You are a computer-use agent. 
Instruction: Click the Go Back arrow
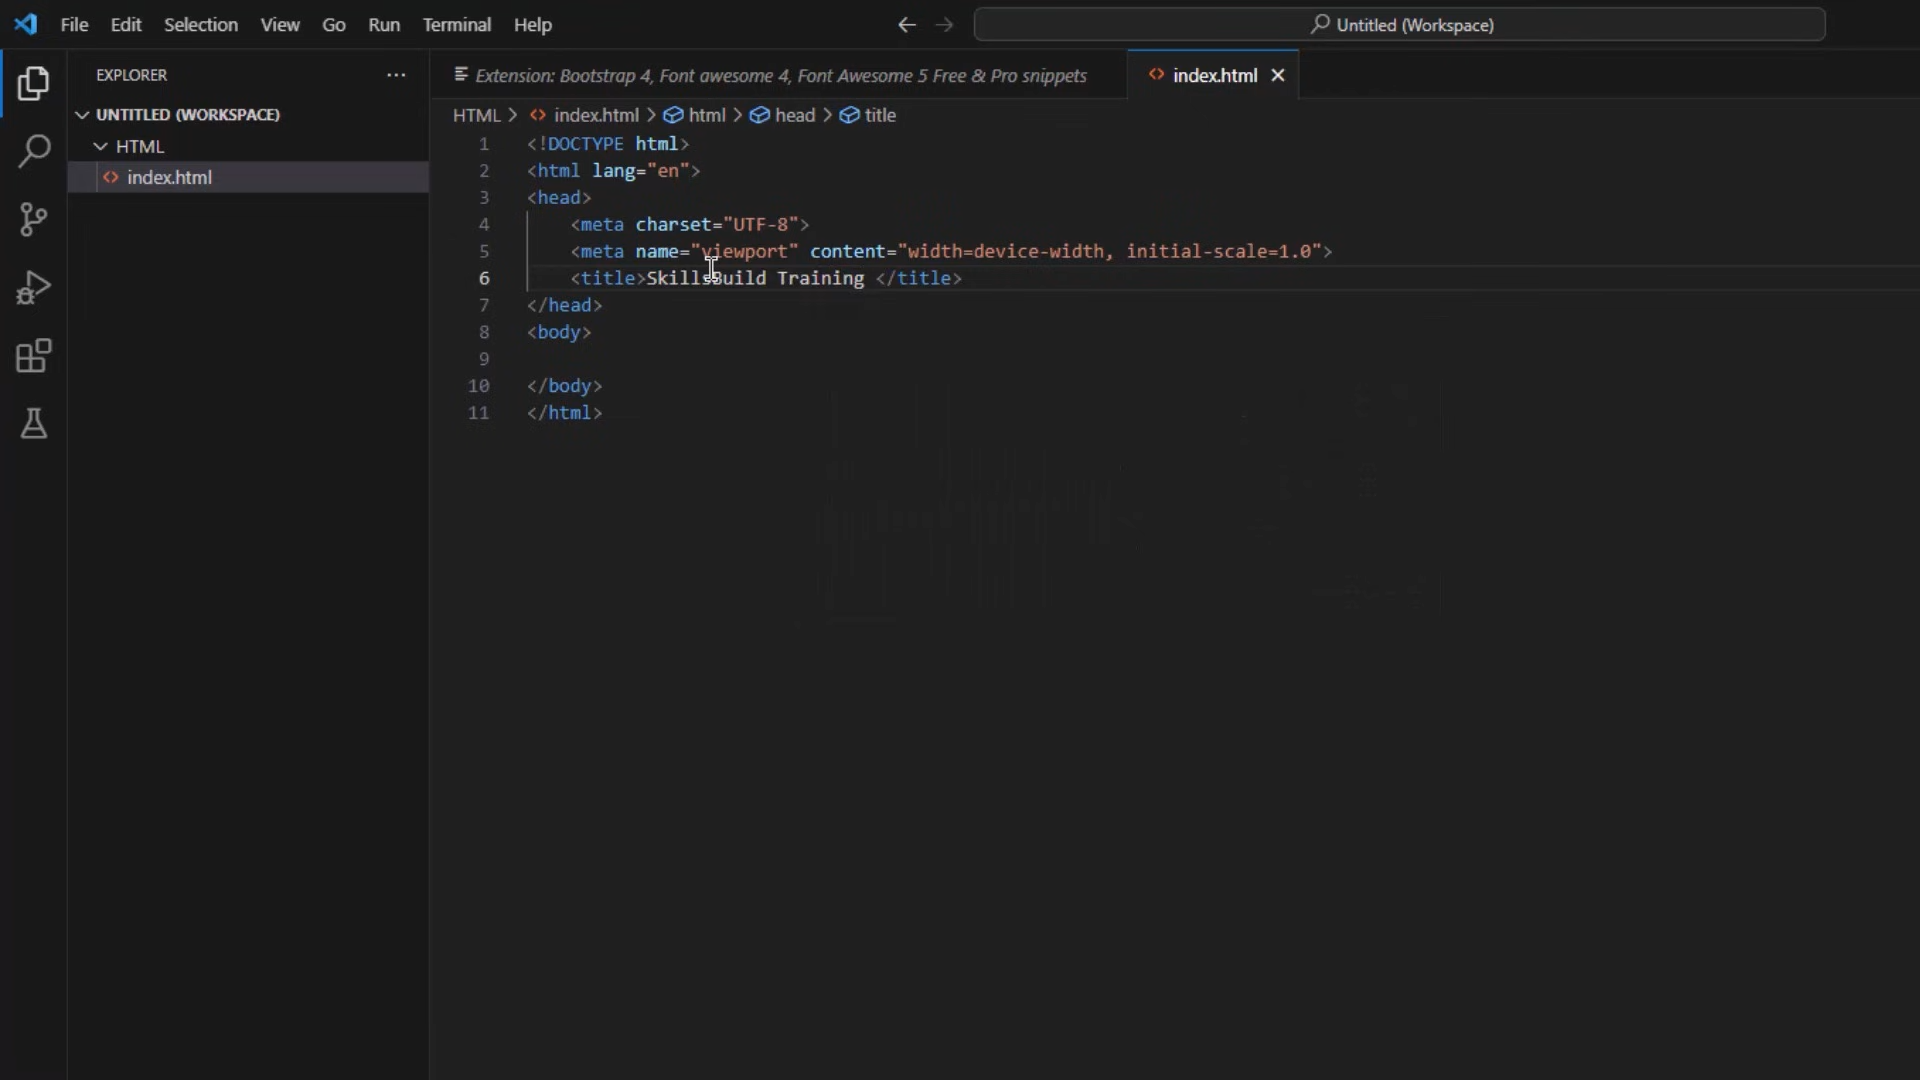906,25
